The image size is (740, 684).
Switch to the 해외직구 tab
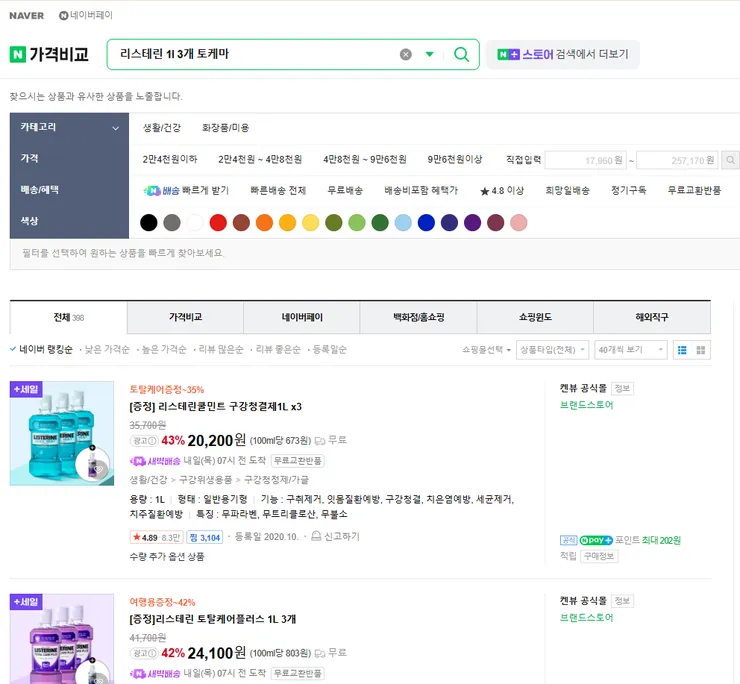pos(652,317)
